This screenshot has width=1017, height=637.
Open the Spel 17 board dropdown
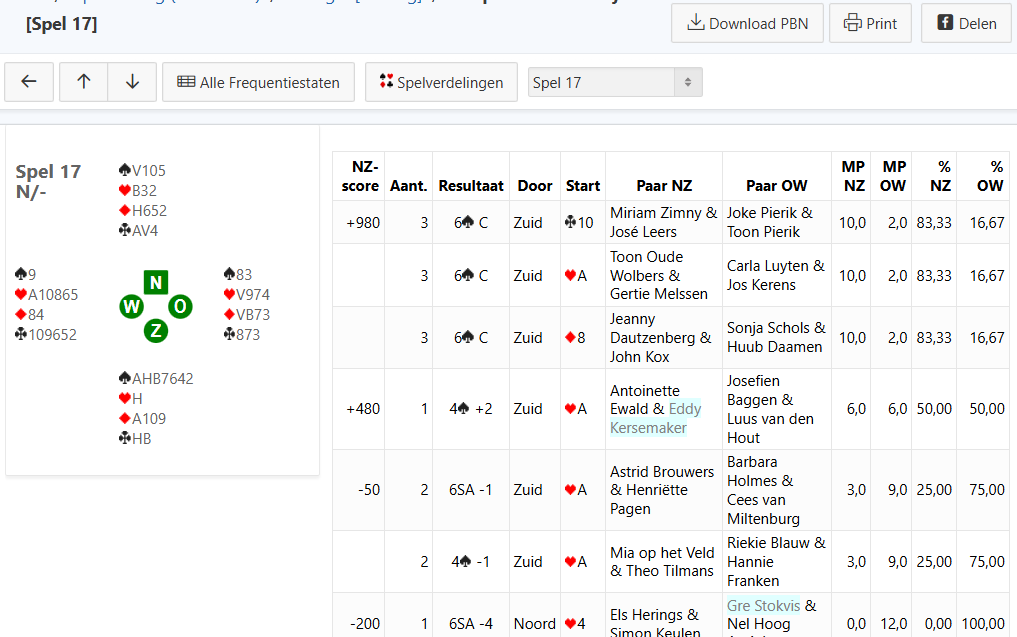(x=615, y=82)
